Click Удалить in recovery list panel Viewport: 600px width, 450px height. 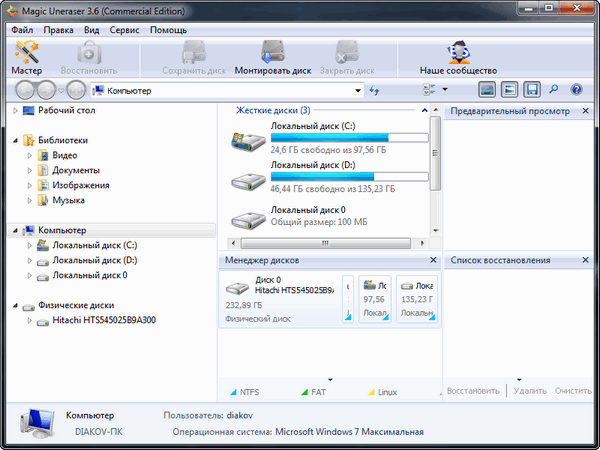530,391
